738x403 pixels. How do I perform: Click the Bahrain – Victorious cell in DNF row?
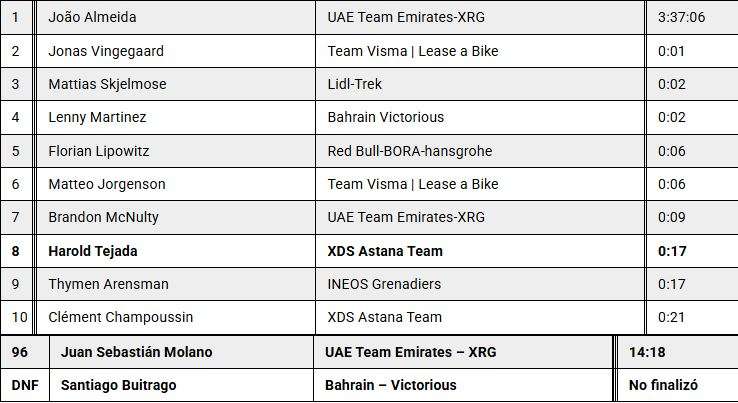[390, 385]
